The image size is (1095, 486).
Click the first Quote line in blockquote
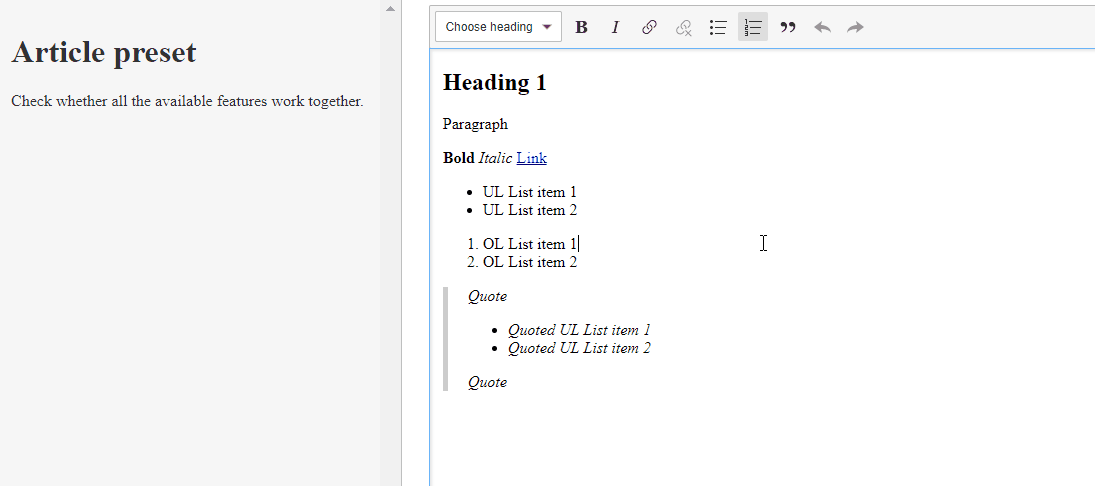point(487,296)
